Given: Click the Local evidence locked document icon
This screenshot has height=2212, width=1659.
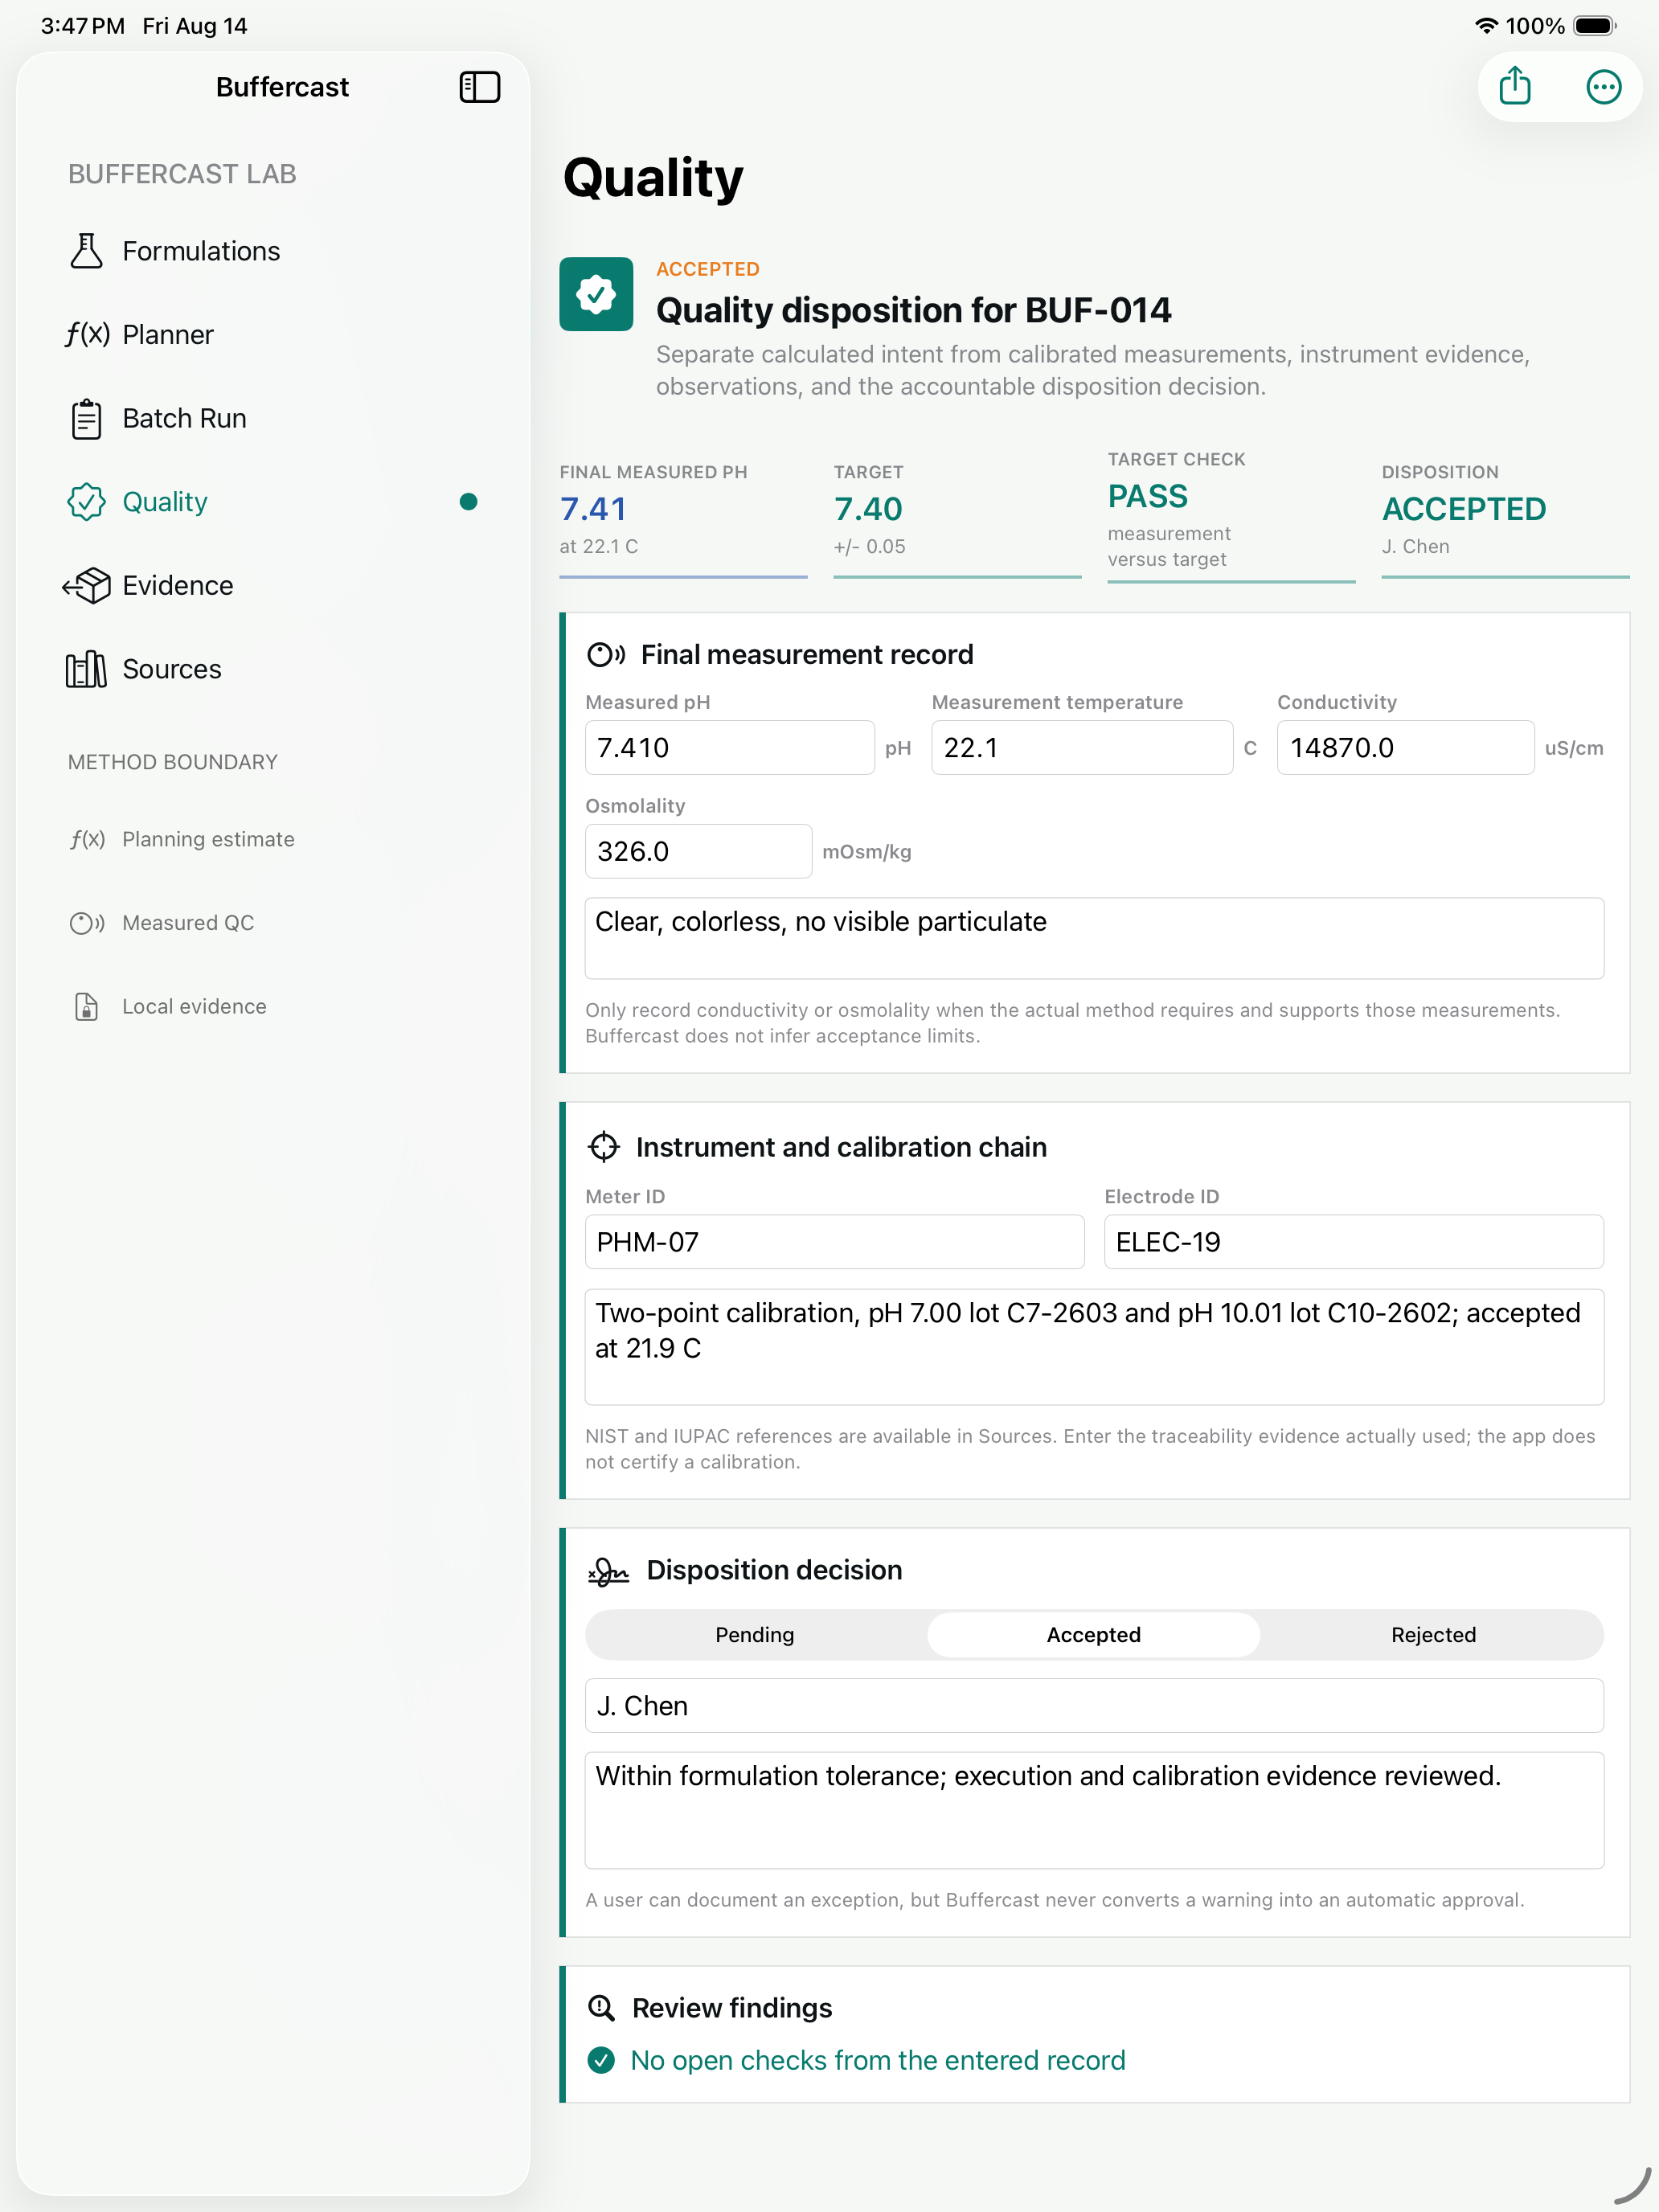Looking at the screenshot, I should point(87,1006).
